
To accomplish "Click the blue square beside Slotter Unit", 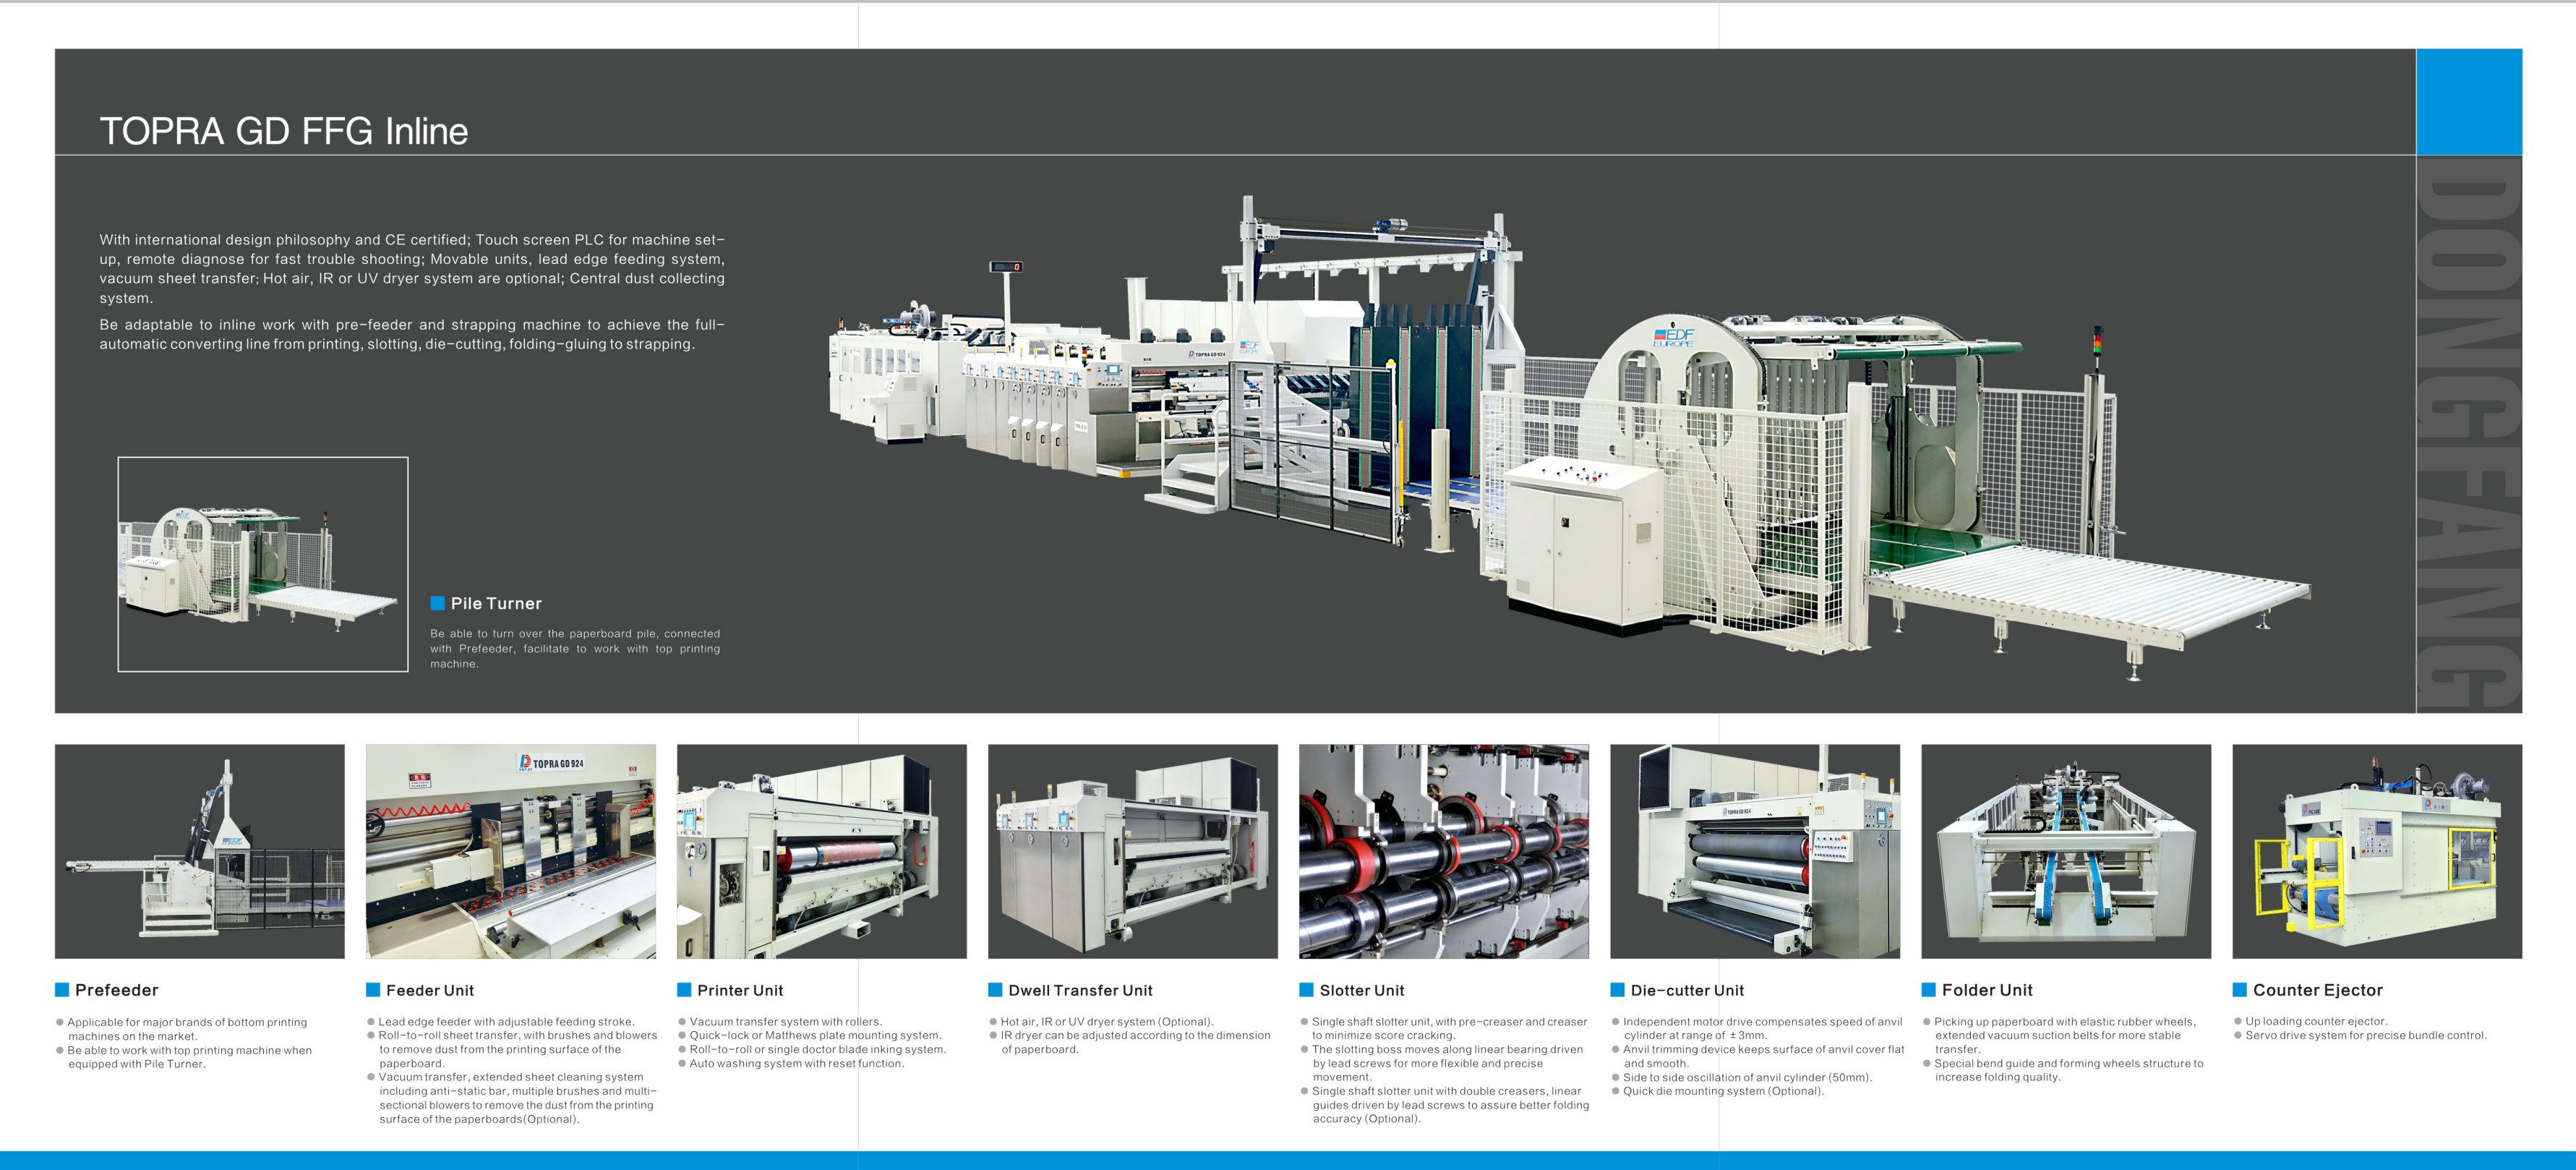I will (1306, 990).
